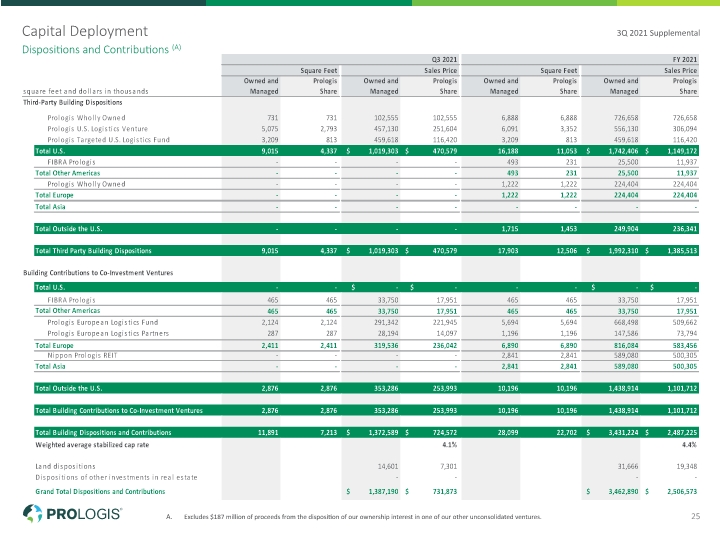The width and height of the screenshot is (720, 540).
Task: Click 'Total Building Dispositions and Contributions' row label
Action: pos(103,433)
